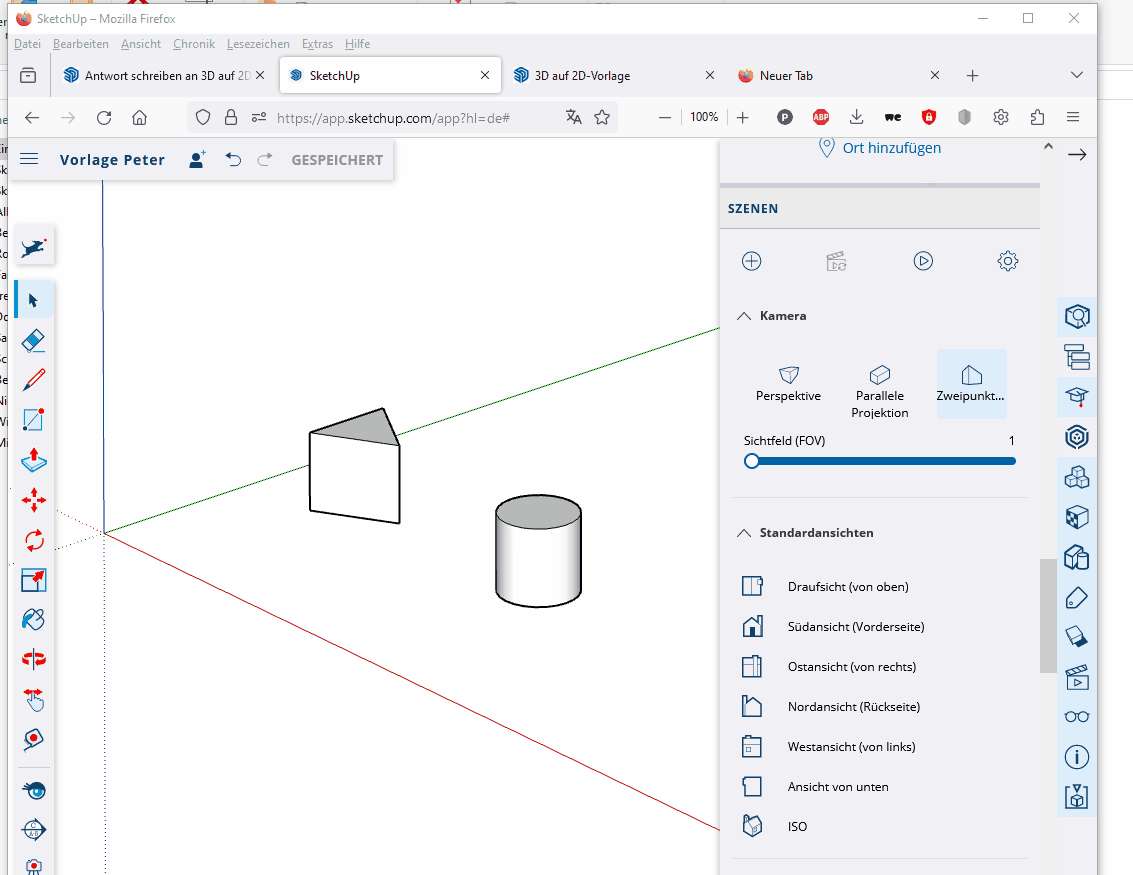The width and height of the screenshot is (1133, 875).
Task: Collapse the Standardansichten section
Action: pyautogui.click(x=744, y=533)
